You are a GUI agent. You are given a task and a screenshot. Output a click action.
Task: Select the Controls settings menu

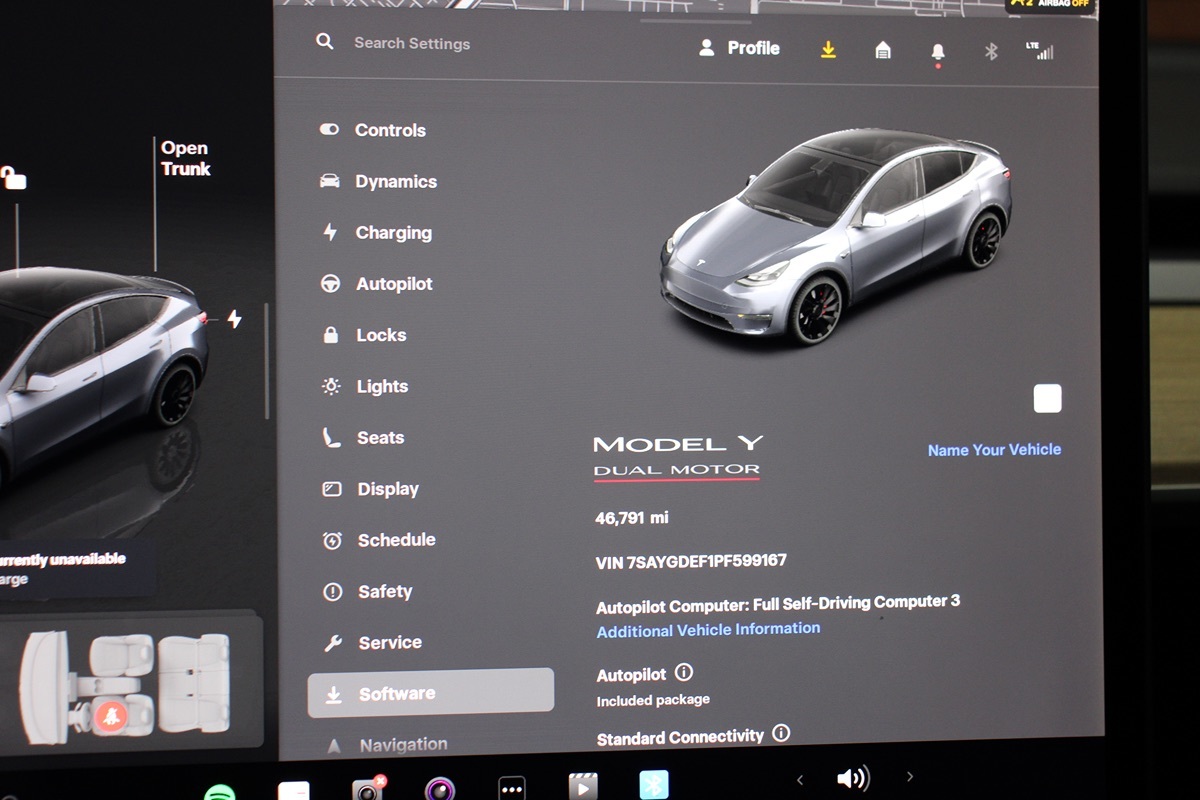point(389,130)
